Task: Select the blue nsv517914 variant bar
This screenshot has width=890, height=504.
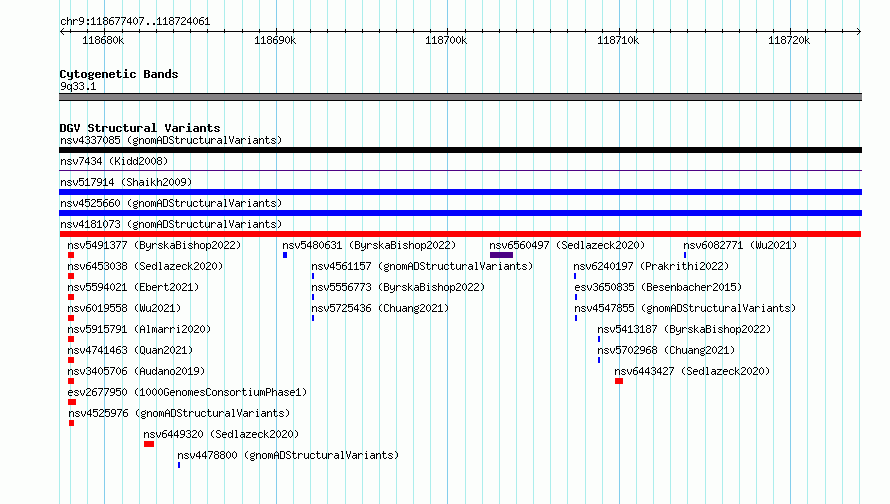Action: (460, 192)
